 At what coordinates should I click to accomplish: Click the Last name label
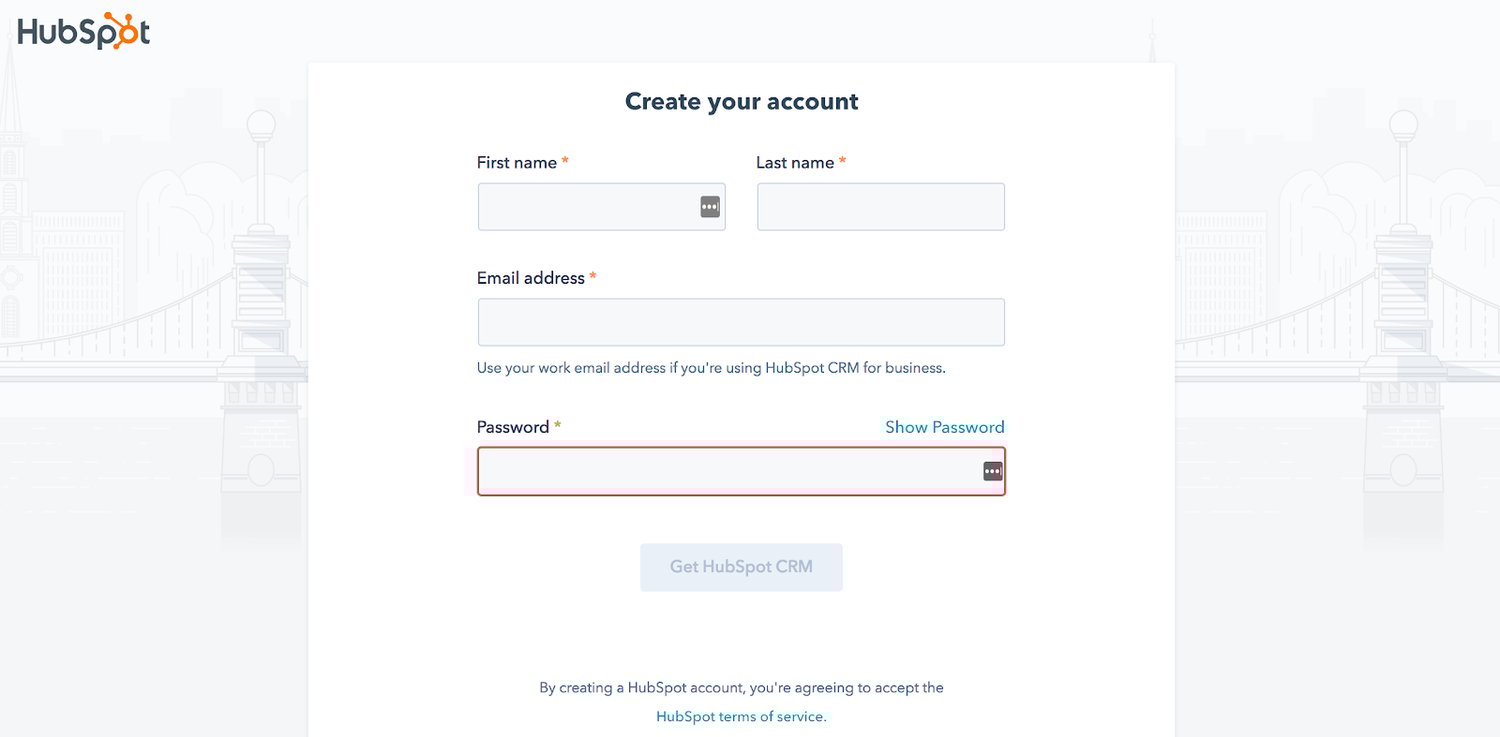795,162
